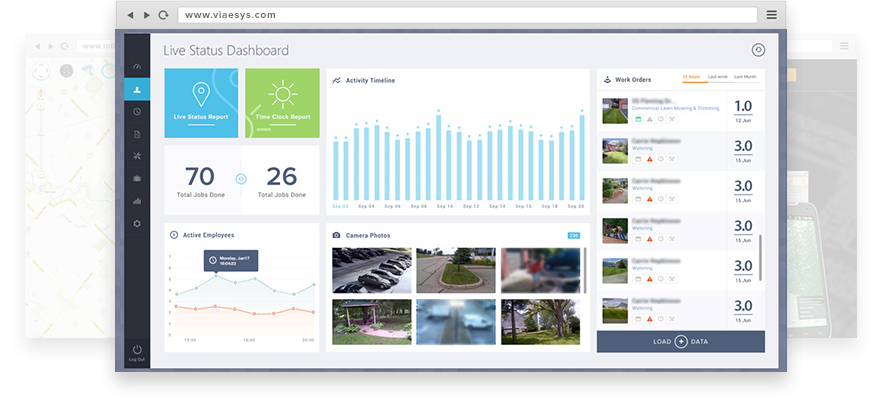Open the Live Status Report tile
Image resolution: width=878 pixels, height=401 pixels.
point(201,103)
